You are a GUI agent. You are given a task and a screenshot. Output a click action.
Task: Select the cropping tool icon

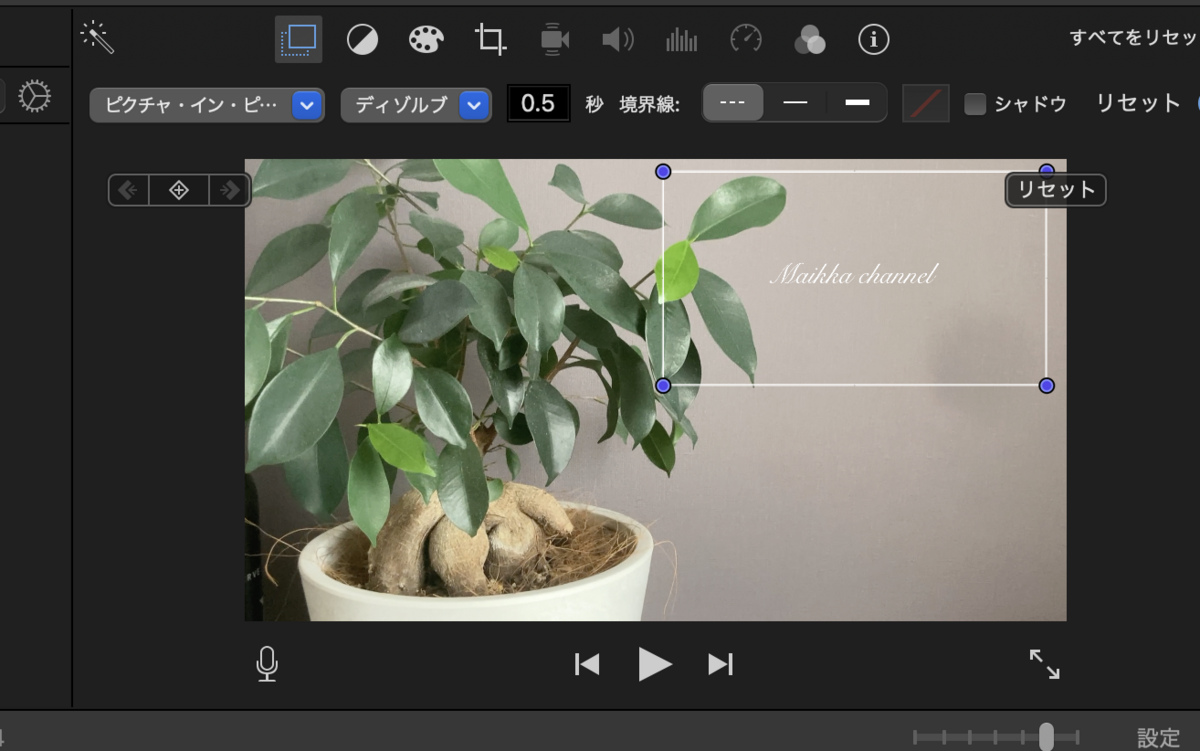click(490, 39)
